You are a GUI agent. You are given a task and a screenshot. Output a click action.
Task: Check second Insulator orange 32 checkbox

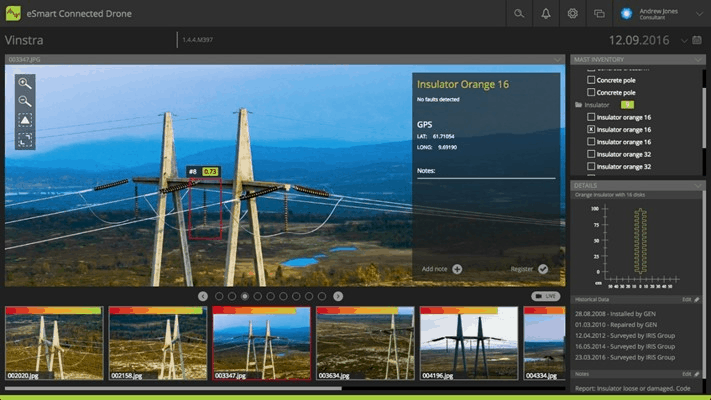[591, 166]
